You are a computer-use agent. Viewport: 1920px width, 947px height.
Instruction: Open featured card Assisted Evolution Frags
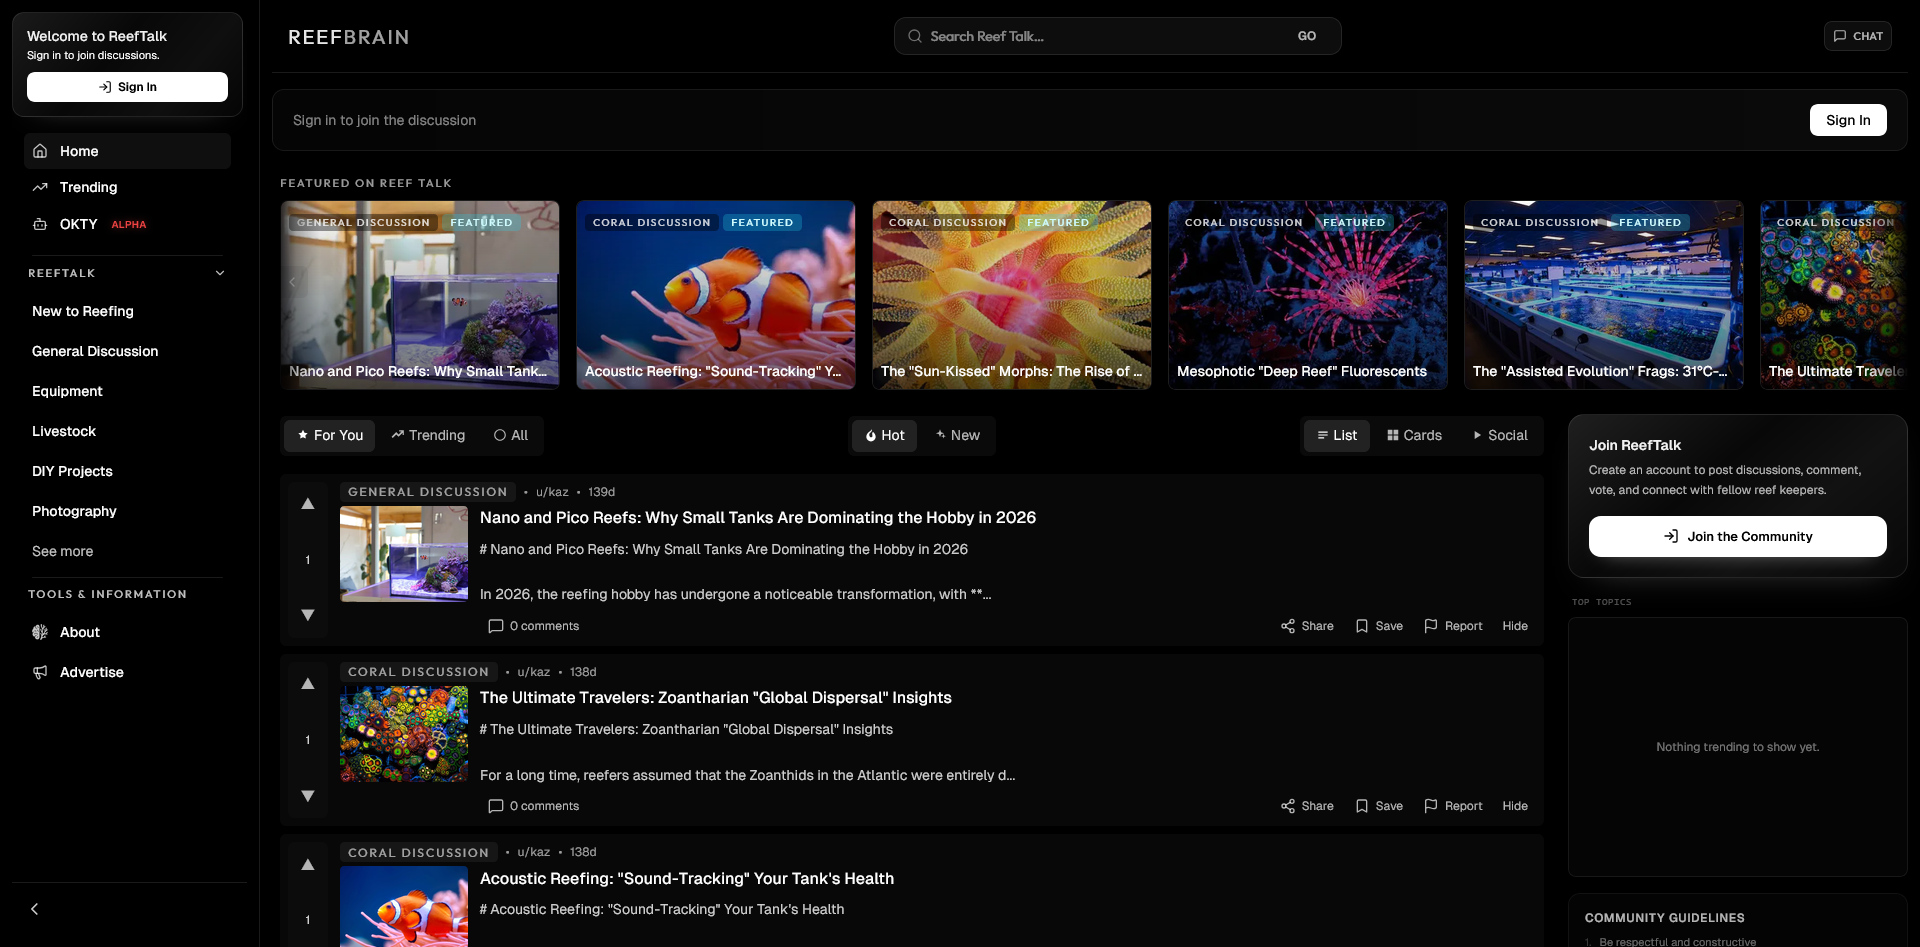click(1604, 295)
